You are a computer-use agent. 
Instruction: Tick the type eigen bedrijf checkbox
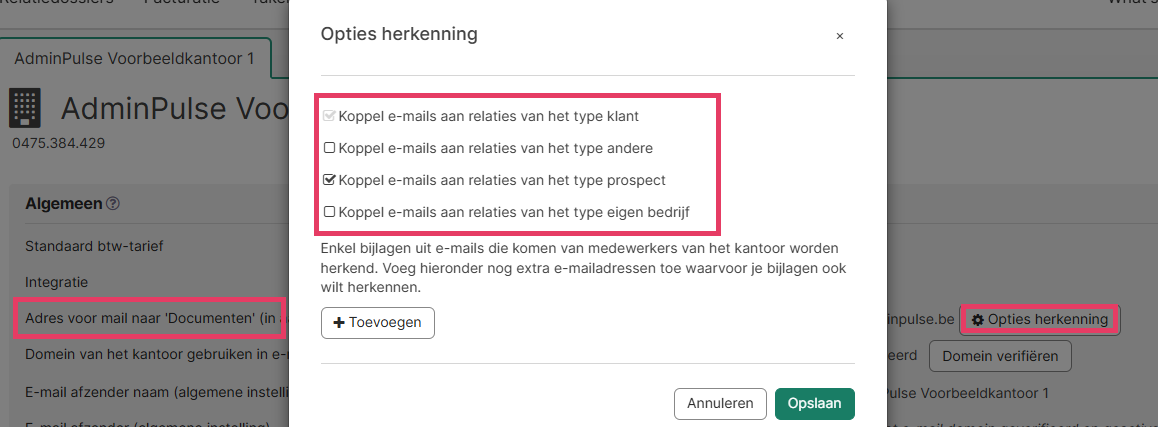(x=329, y=212)
